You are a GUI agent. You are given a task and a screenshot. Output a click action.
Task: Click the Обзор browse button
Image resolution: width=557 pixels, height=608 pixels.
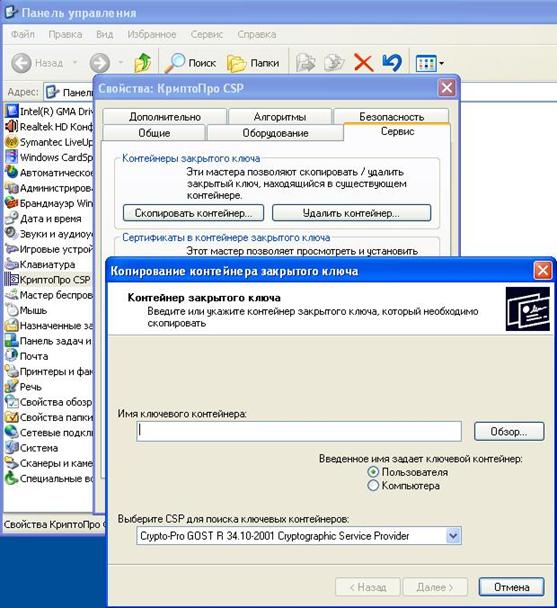tap(509, 432)
